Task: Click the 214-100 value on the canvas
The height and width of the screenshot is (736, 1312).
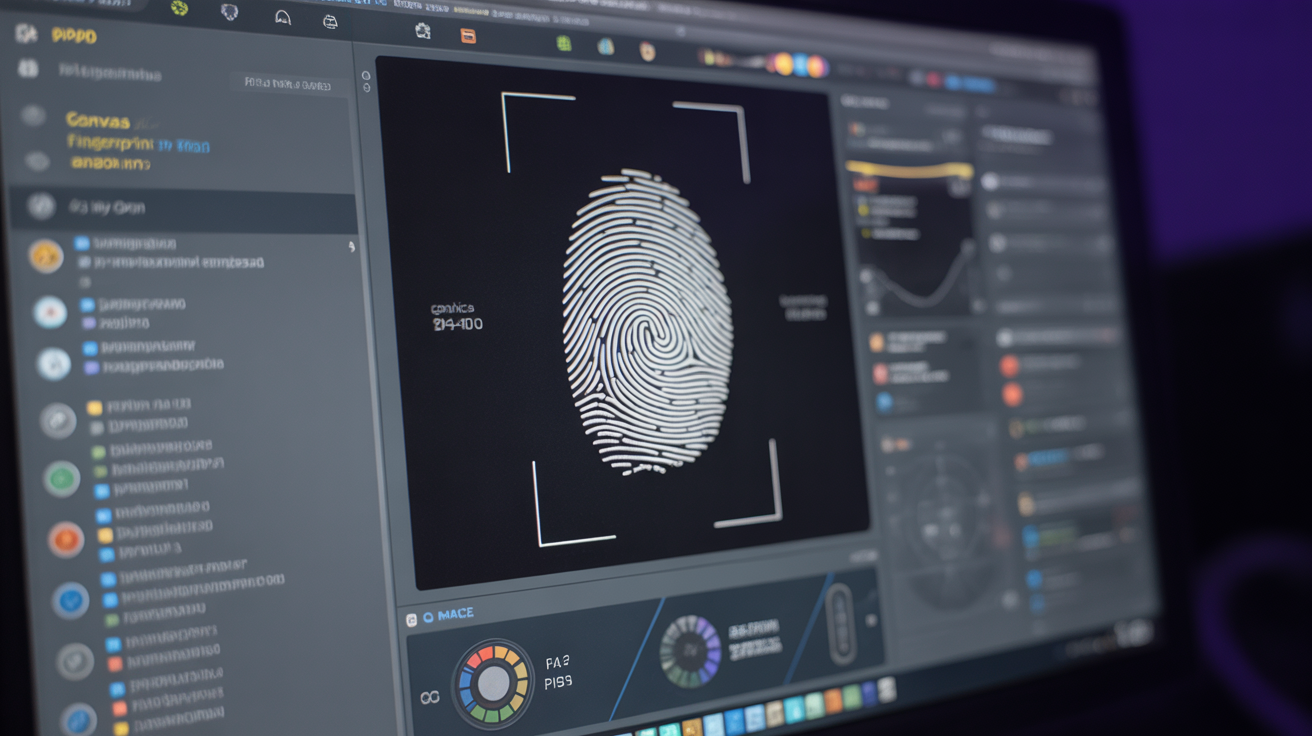Action: click(458, 325)
